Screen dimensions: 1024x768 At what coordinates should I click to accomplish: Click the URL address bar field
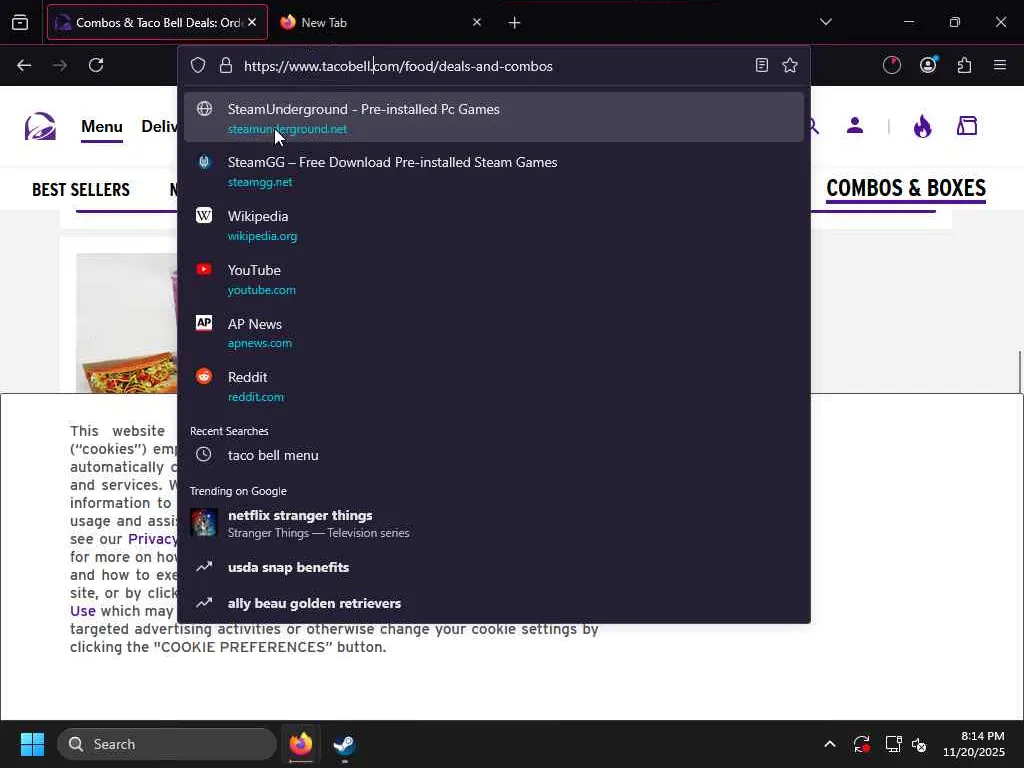coord(494,66)
